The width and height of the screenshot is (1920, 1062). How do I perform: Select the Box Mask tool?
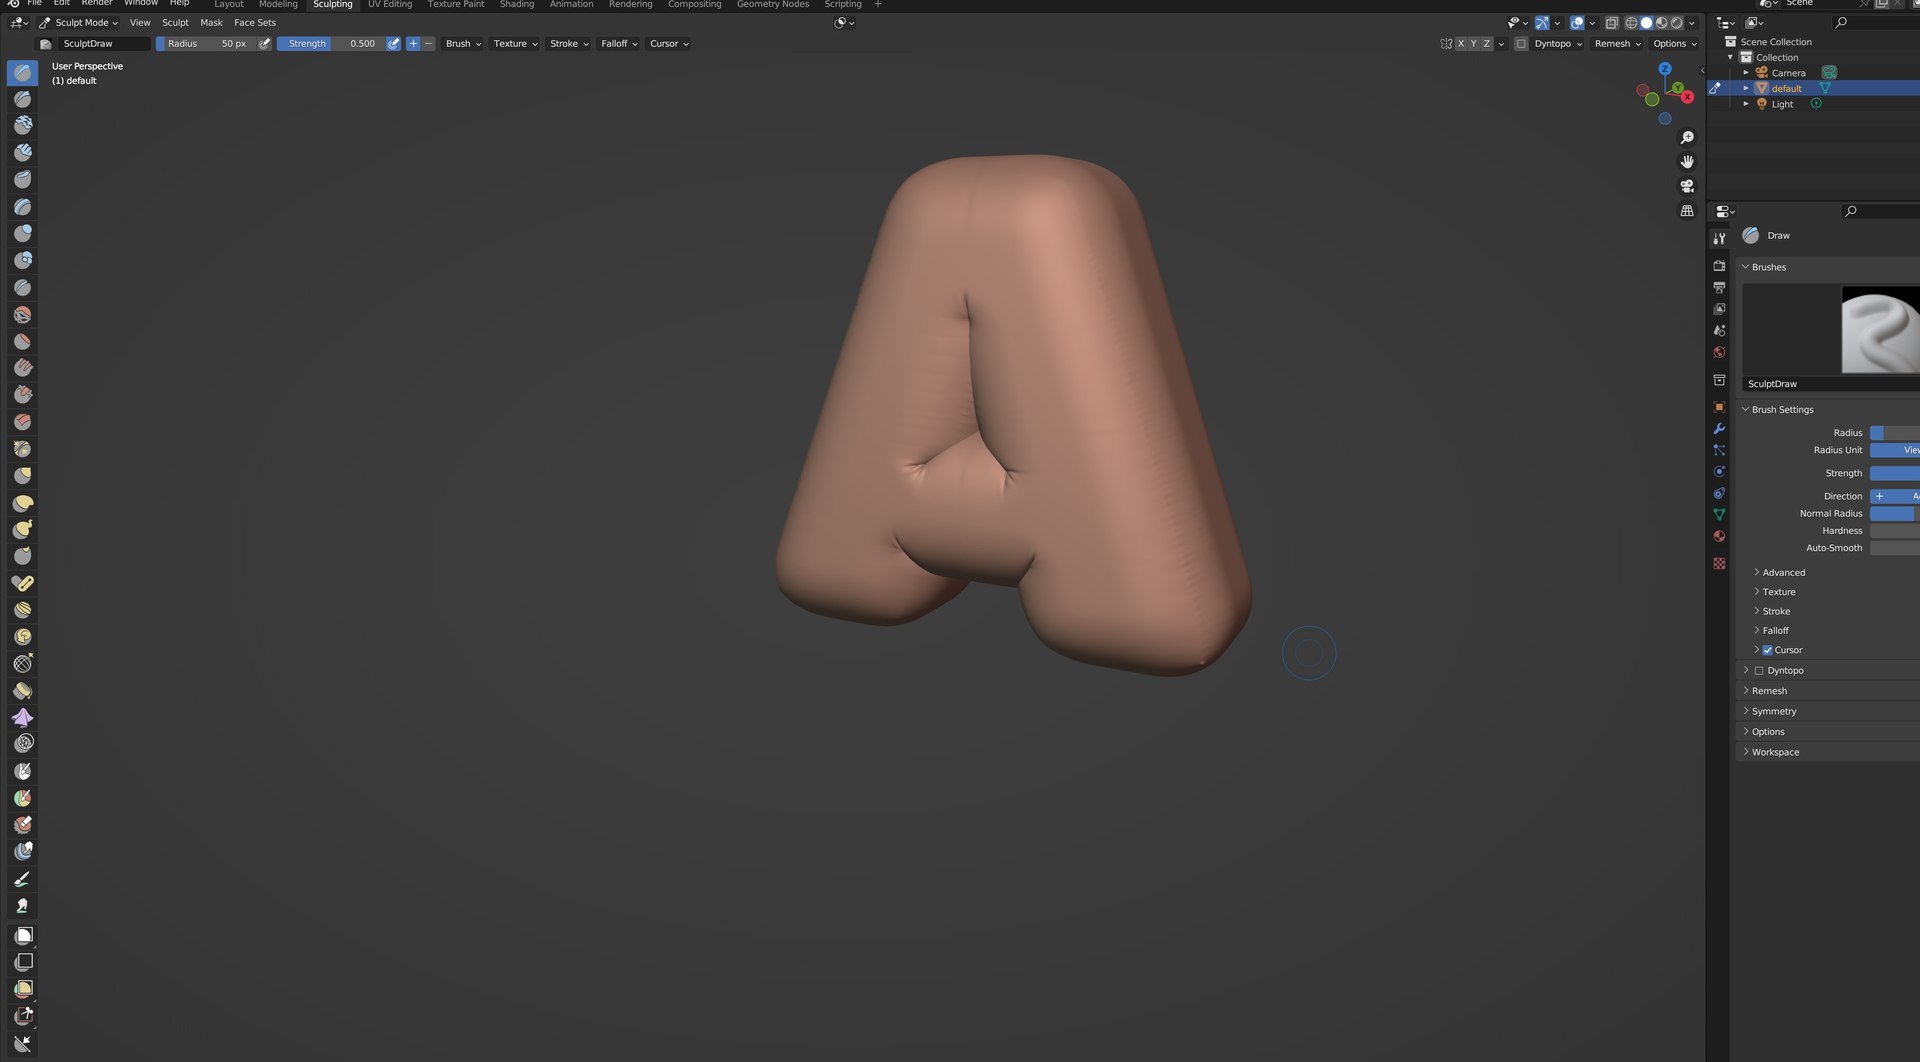[x=22, y=935]
